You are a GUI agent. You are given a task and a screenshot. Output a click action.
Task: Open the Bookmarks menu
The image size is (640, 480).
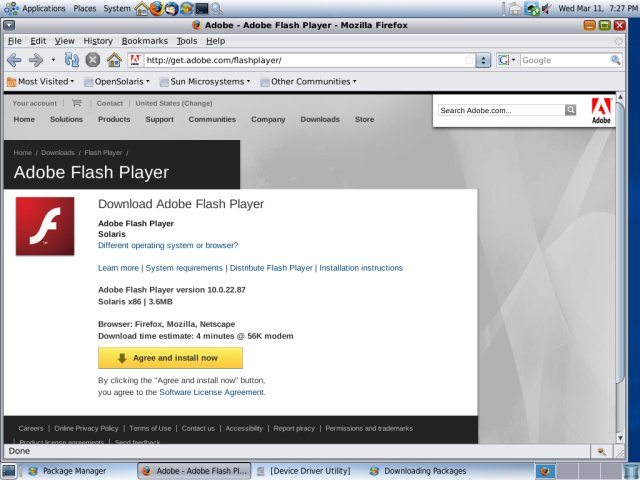(144, 41)
